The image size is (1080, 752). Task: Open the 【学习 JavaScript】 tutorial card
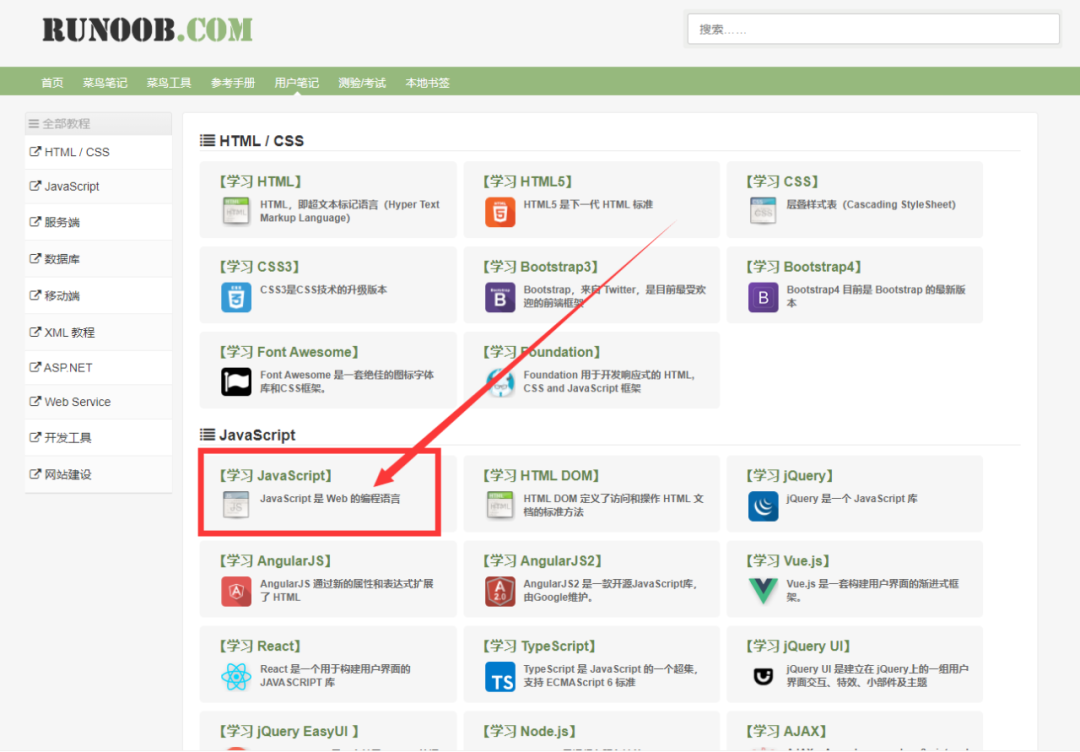(275, 476)
